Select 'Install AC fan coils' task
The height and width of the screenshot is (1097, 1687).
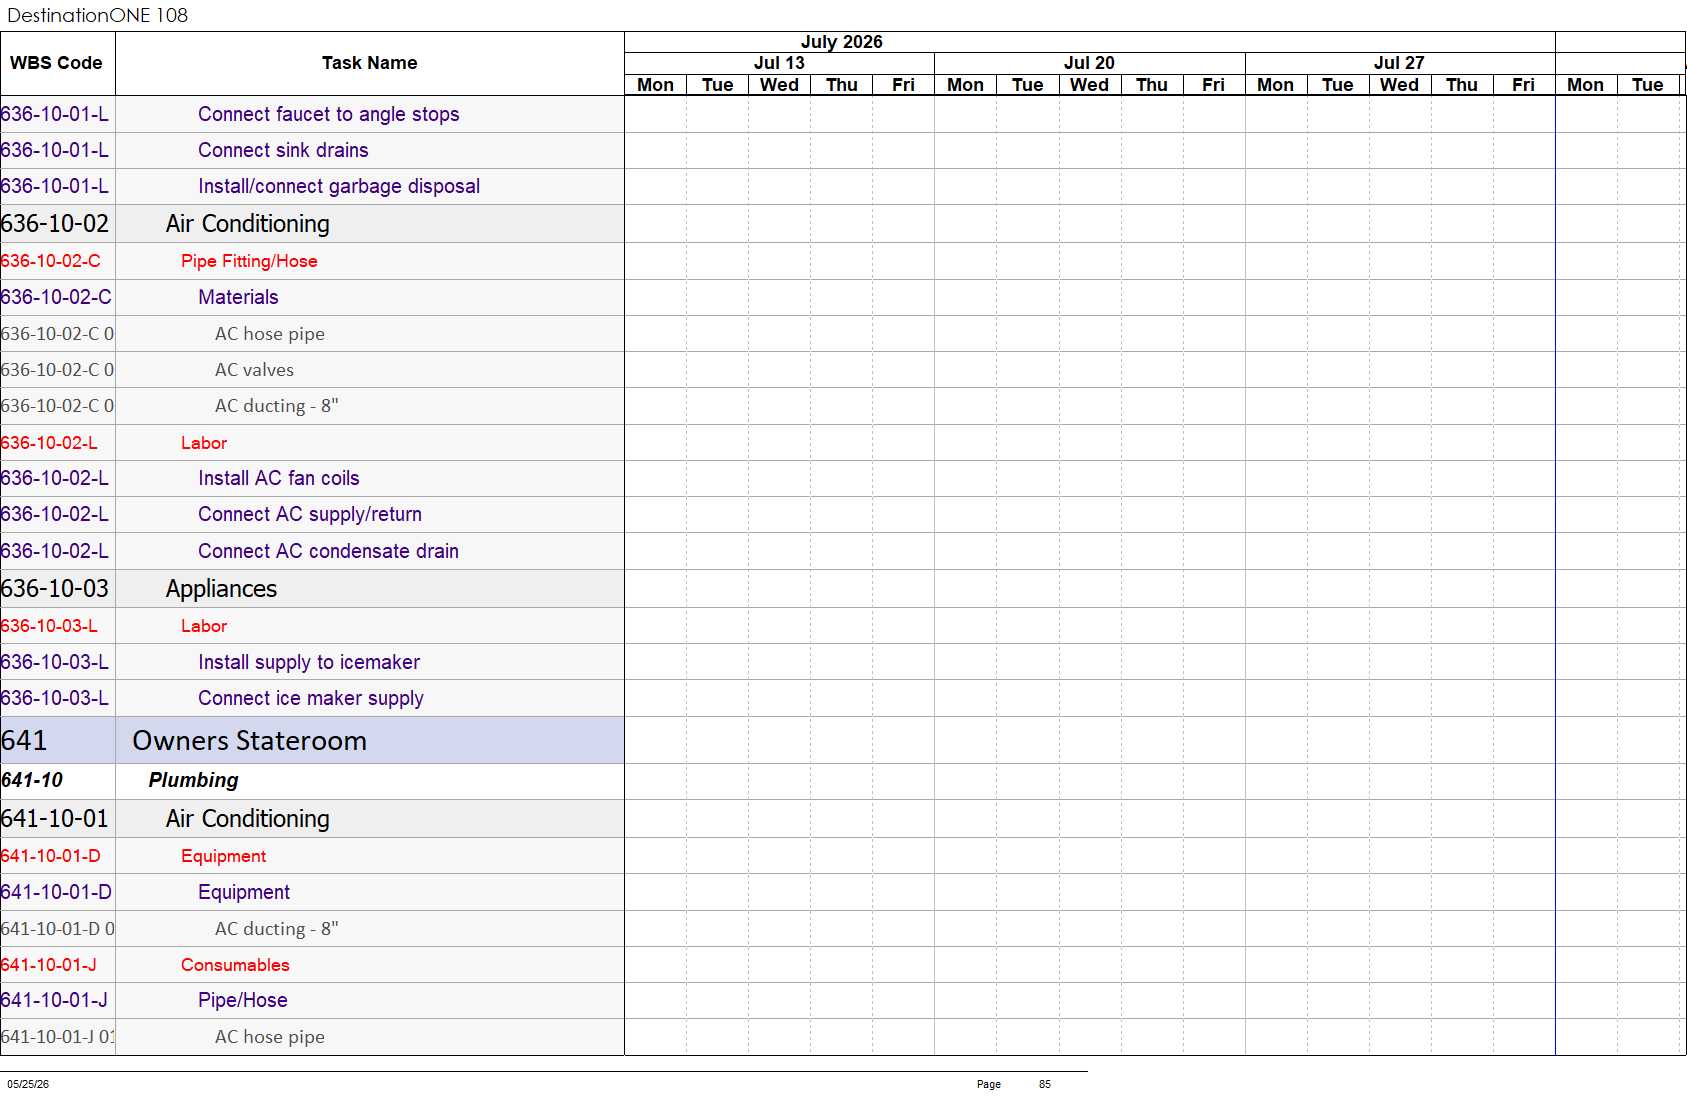(278, 478)
